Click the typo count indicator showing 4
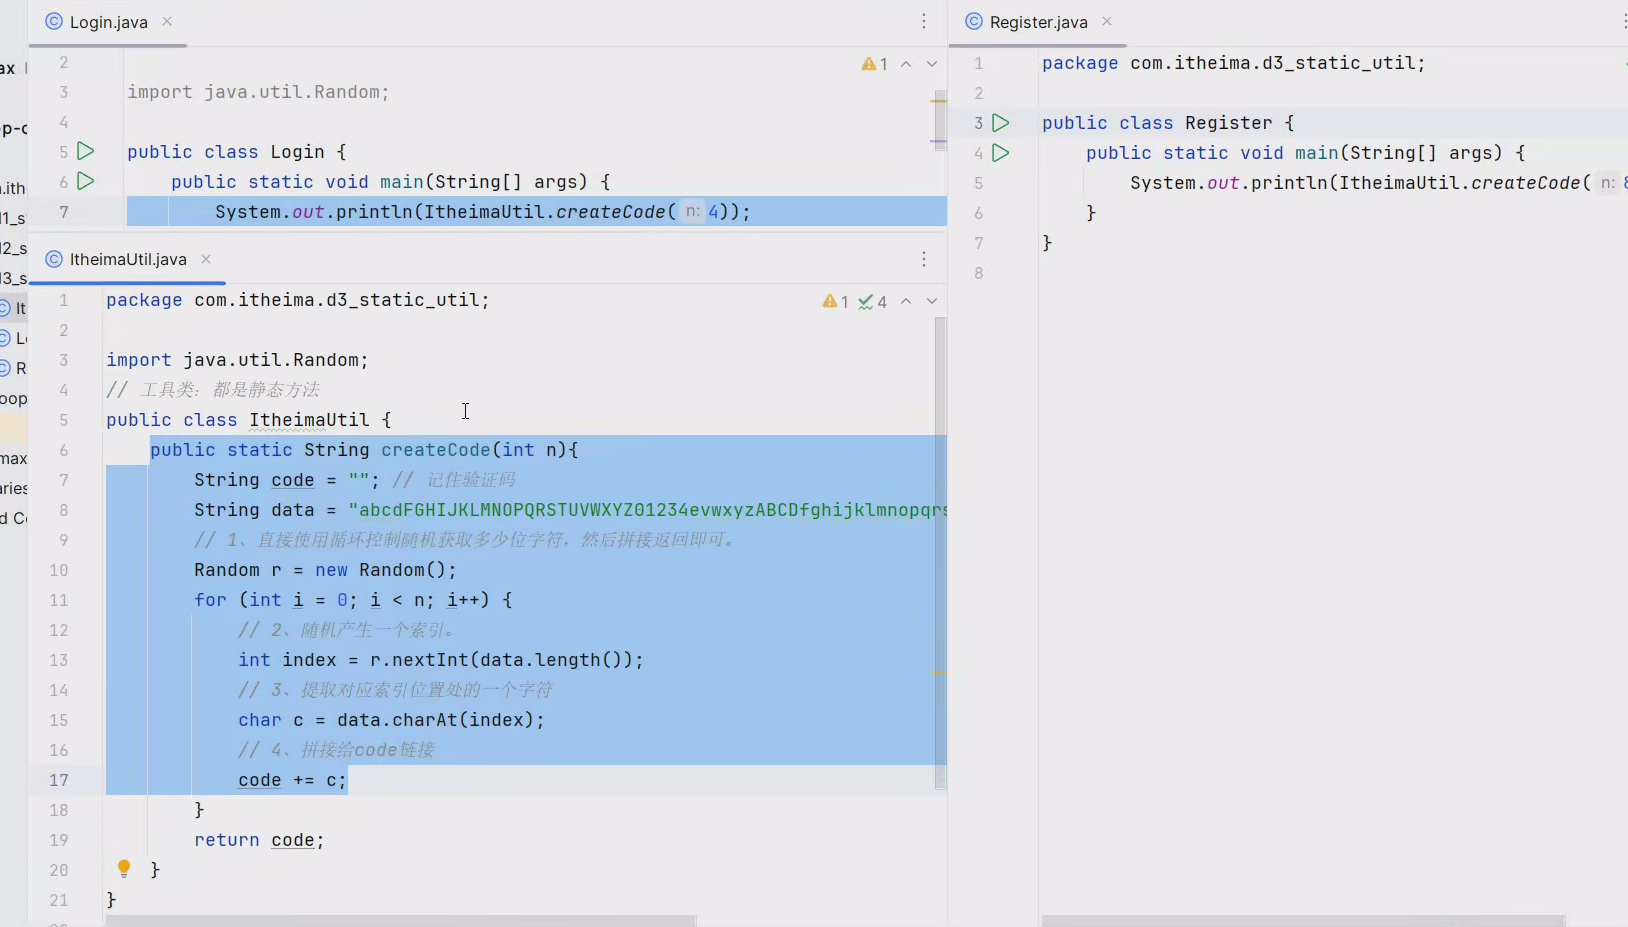 [873, 301]
